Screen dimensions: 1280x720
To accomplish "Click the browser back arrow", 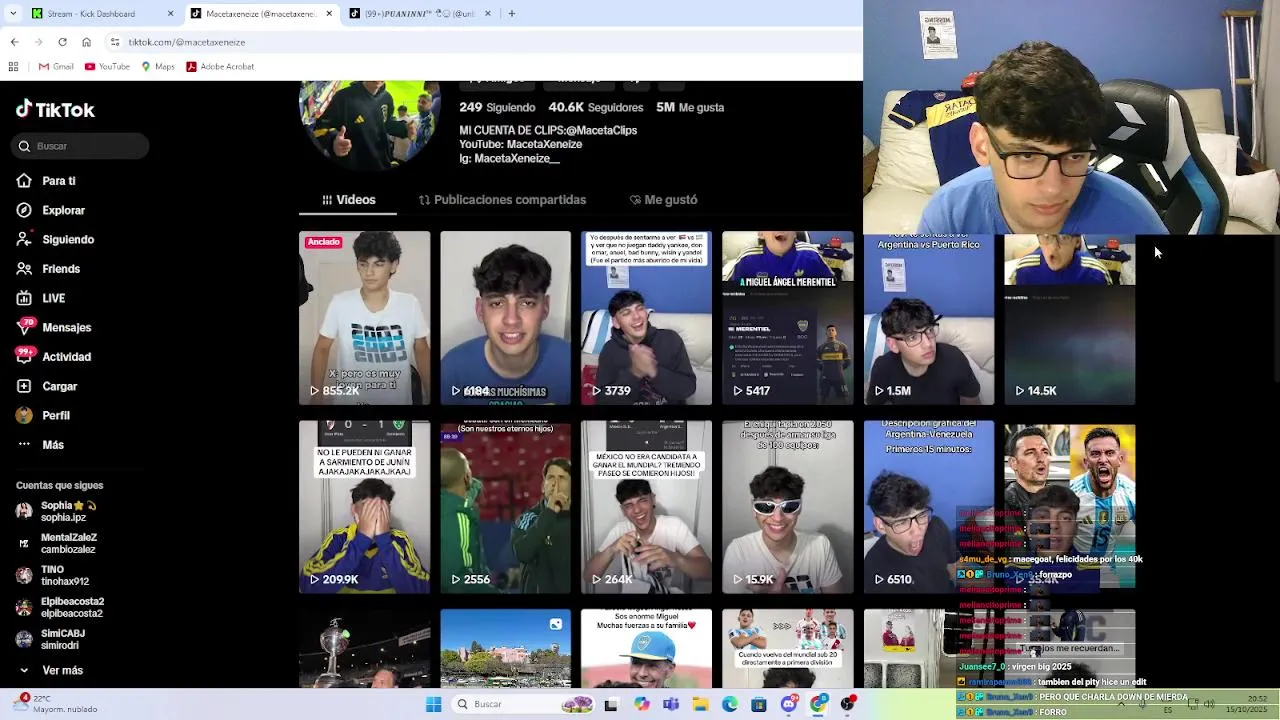I will (x=14, y=42).
